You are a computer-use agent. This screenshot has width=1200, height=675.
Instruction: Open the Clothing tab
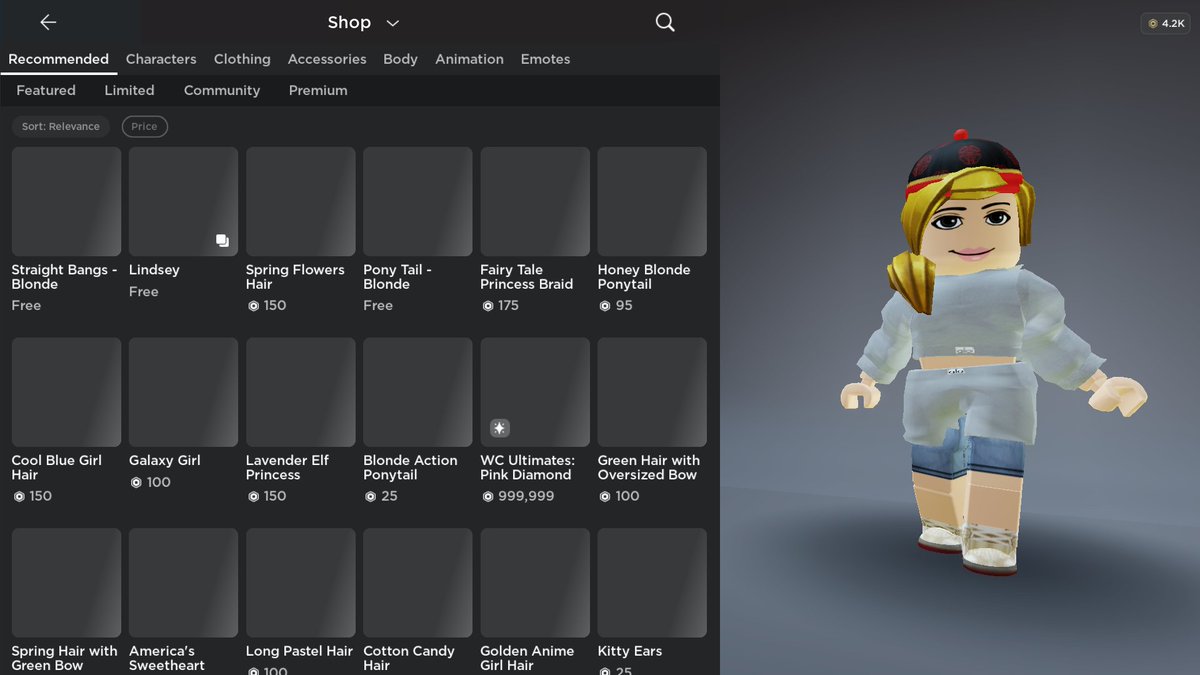pyautogui.click(x=242, y=59)
